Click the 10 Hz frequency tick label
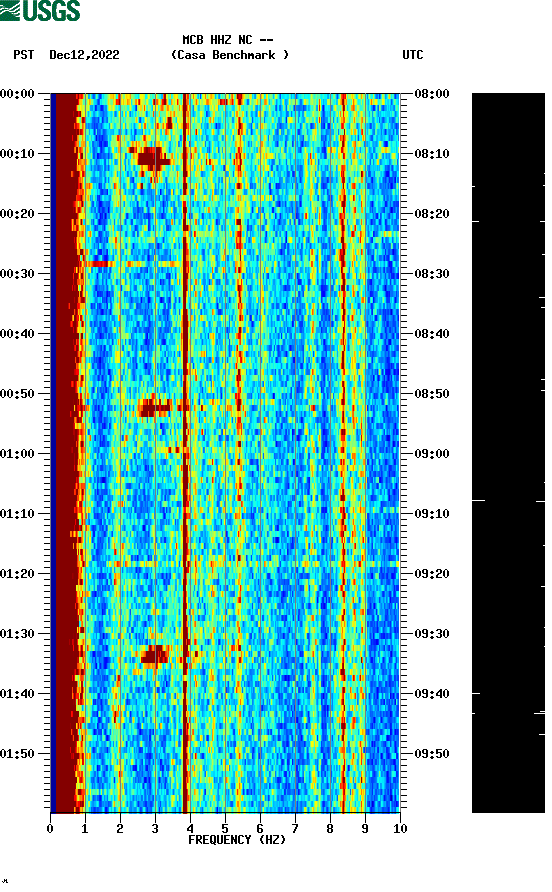Image resolution: width=552 pixels, height=892 pixels. [400, 828]
